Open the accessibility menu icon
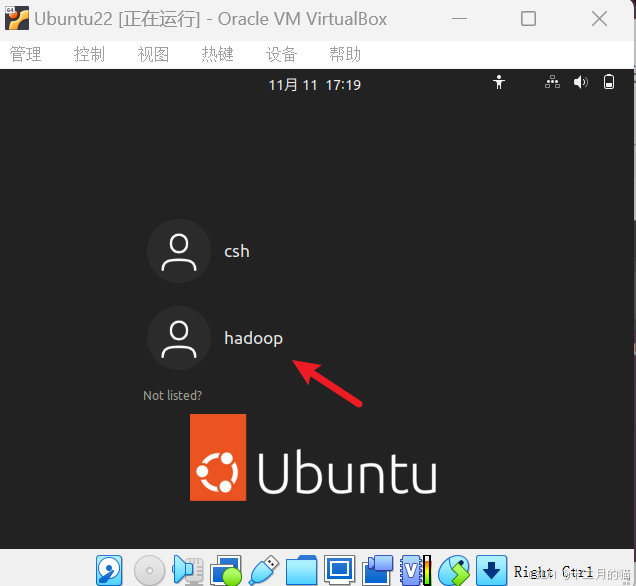 click(x=499, y=82)
